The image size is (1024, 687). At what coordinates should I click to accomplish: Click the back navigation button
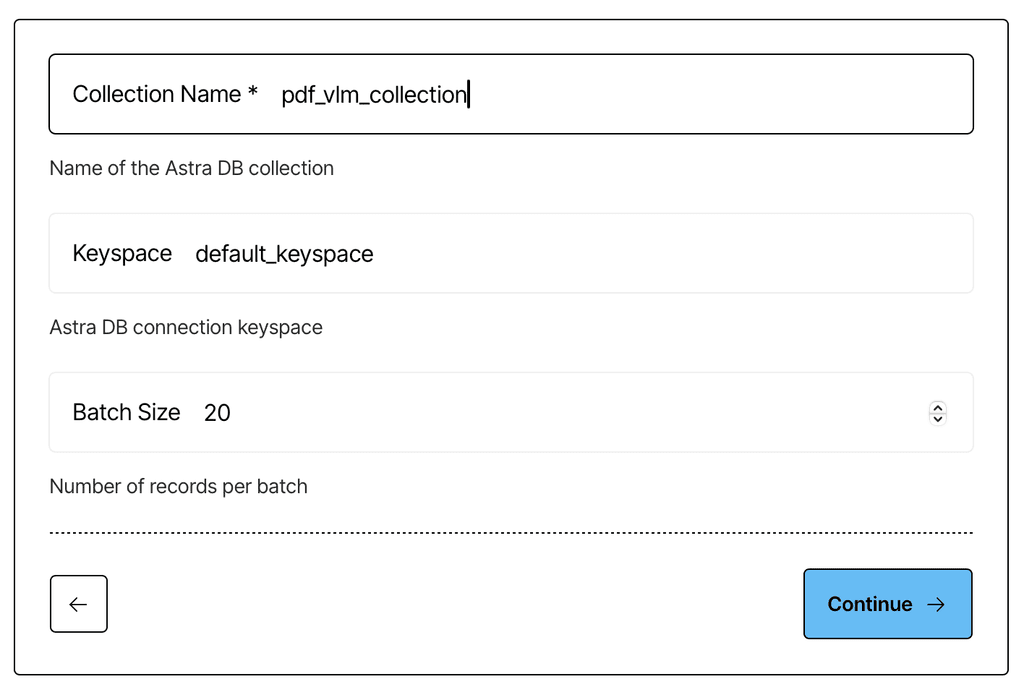(79, 604)
